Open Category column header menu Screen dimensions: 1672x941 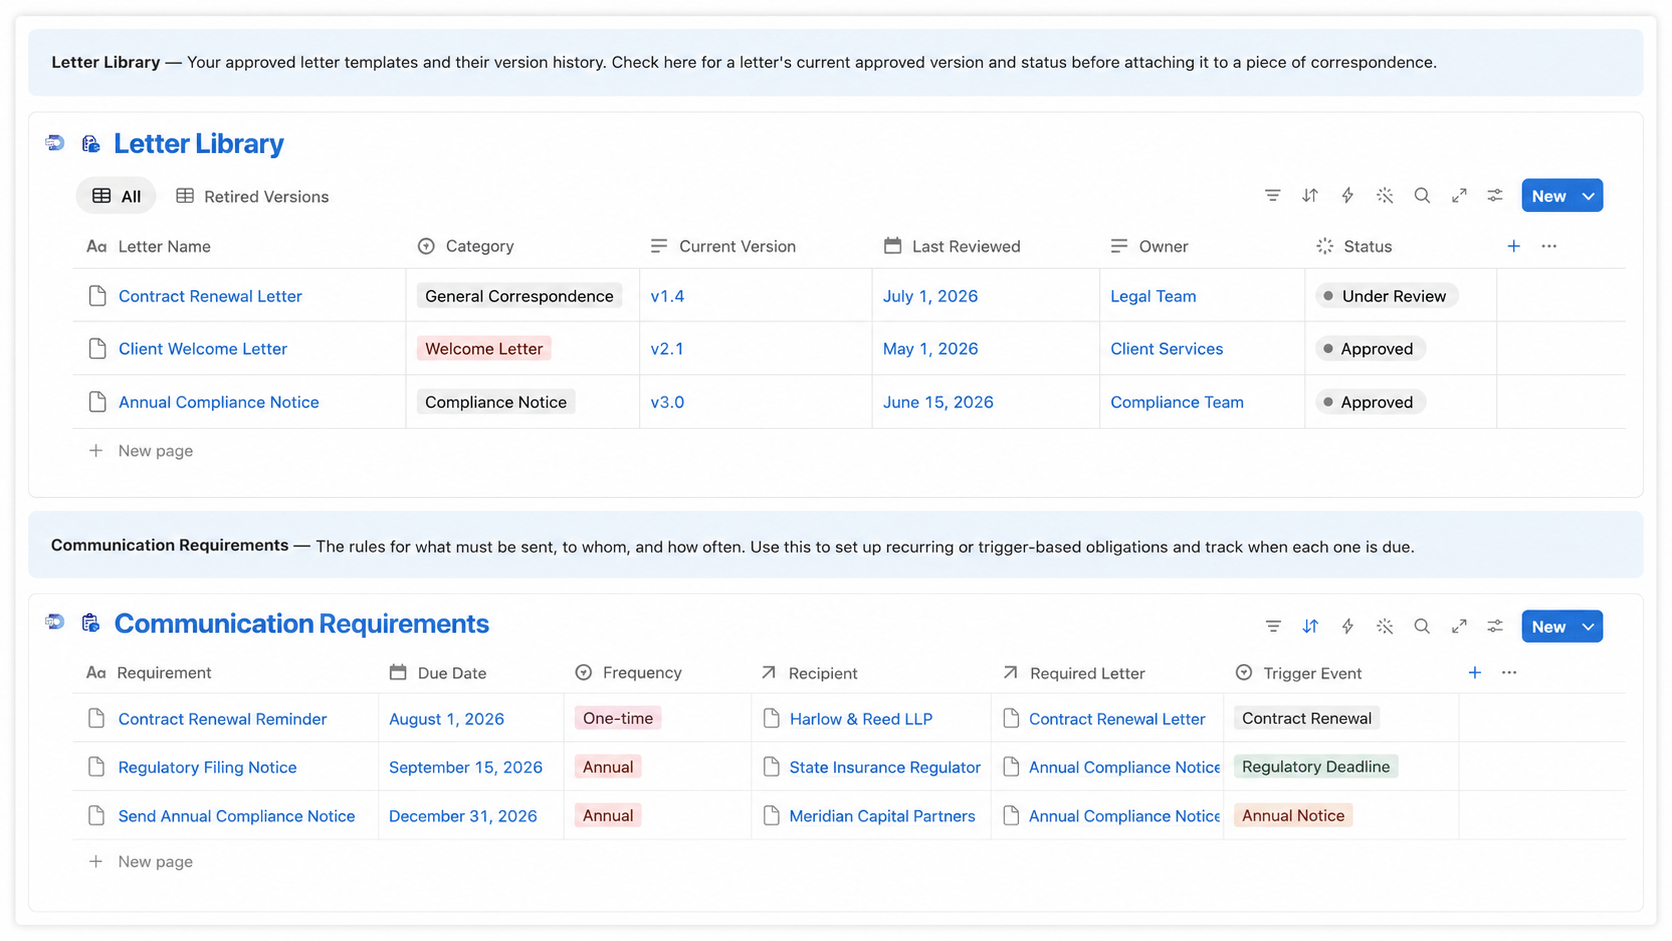pos(466,246)
